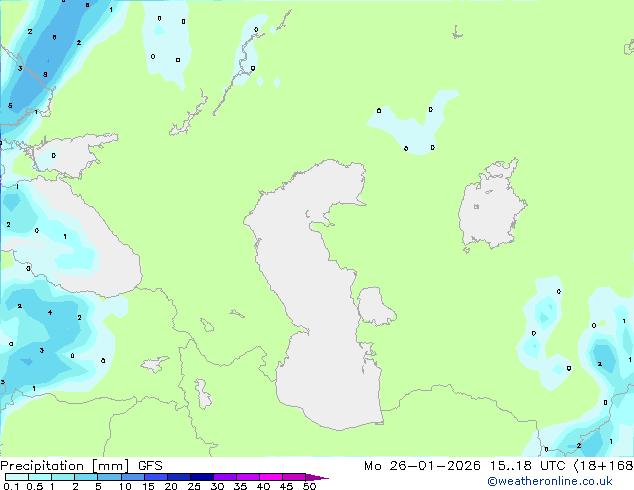Click the 45 to 50 mm legend swatch
The height and width of the screenshot is (490, 634).
pyautogui.click(x=294, y=477)
